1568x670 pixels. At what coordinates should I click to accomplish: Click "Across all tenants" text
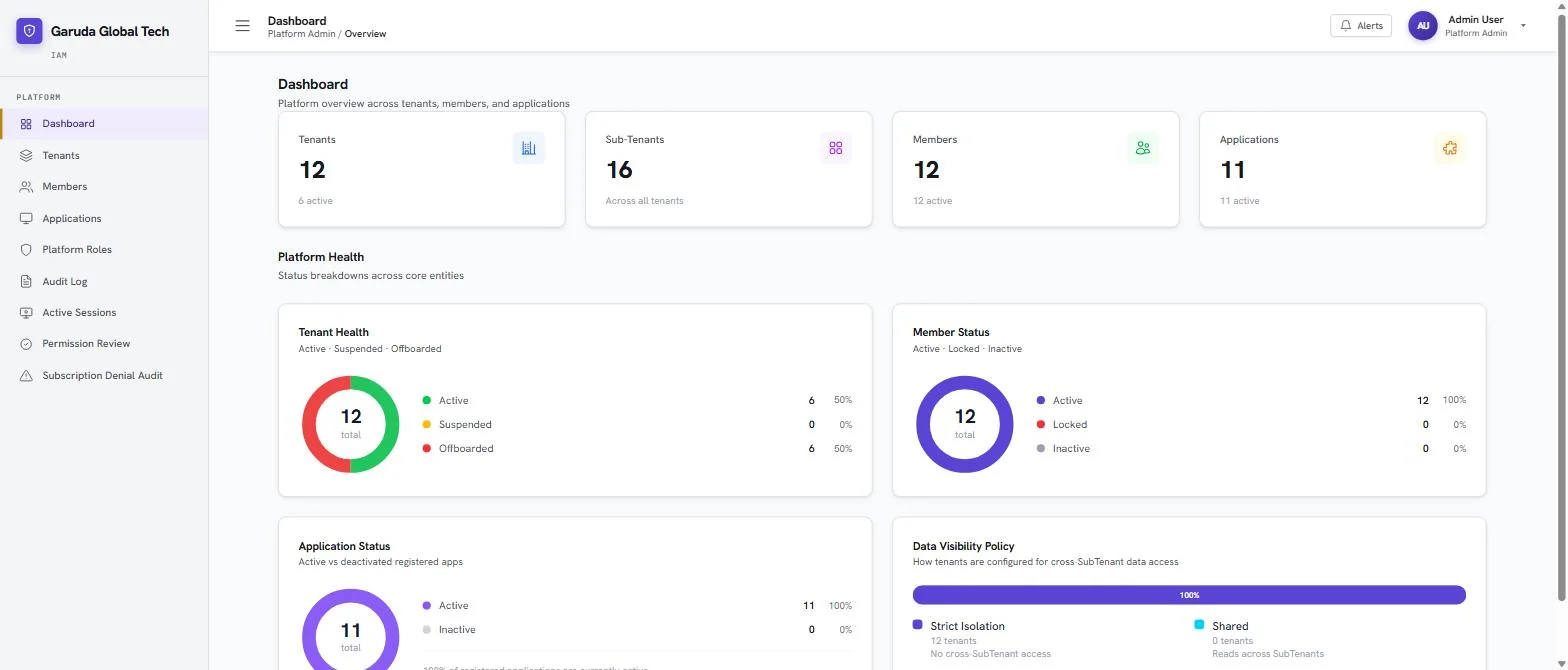click(645, 201)
